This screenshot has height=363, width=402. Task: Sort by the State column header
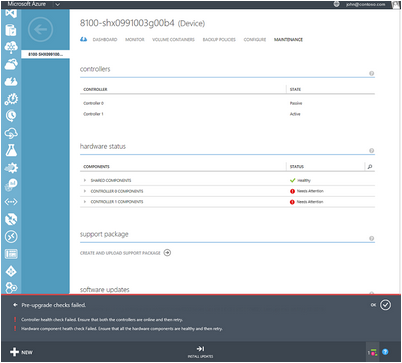pyautogui.click(x=295, y=89)
